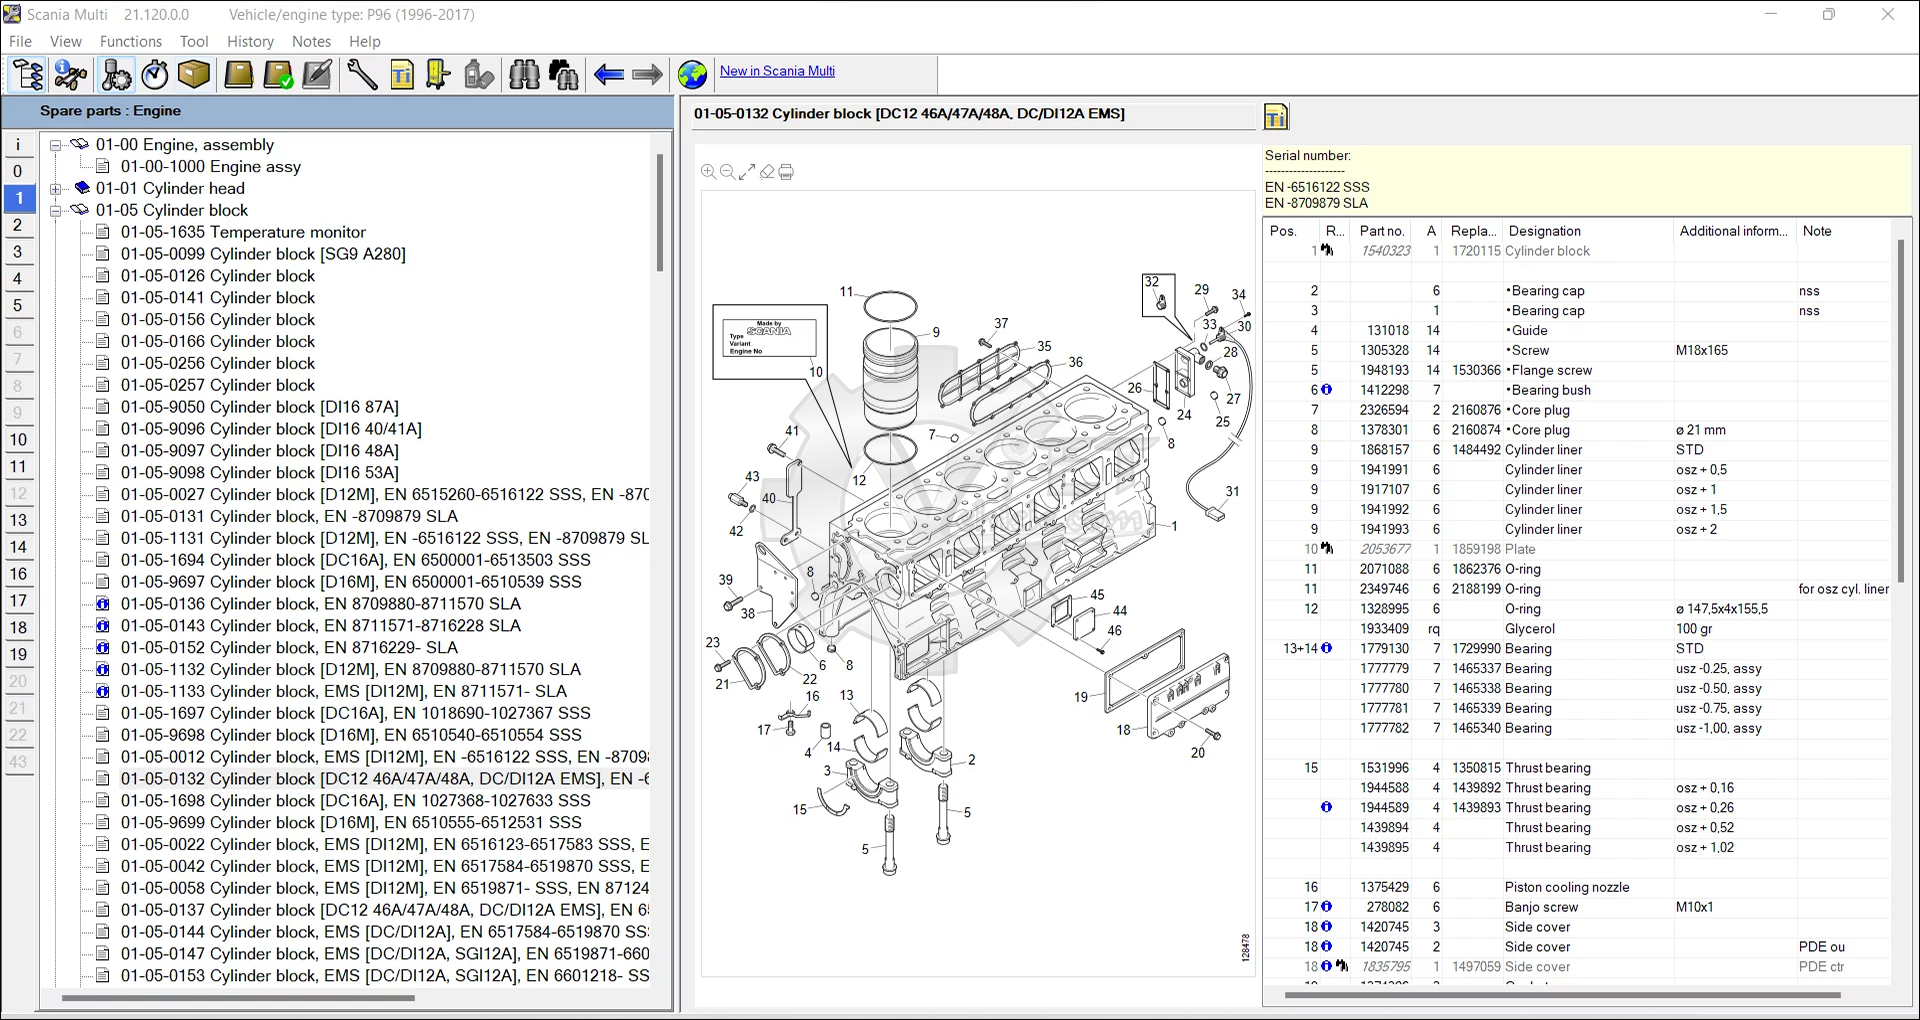Open the Ti technical information toolbar icon
The image size is (1920, 1020).
click(x=402, y=75)
